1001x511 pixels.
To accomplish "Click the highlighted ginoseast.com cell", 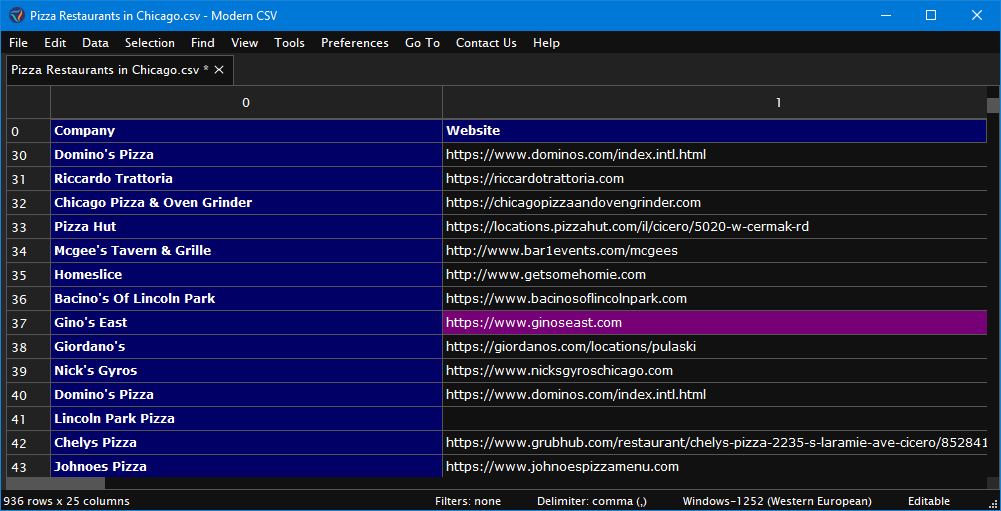I will coord(714,323).
